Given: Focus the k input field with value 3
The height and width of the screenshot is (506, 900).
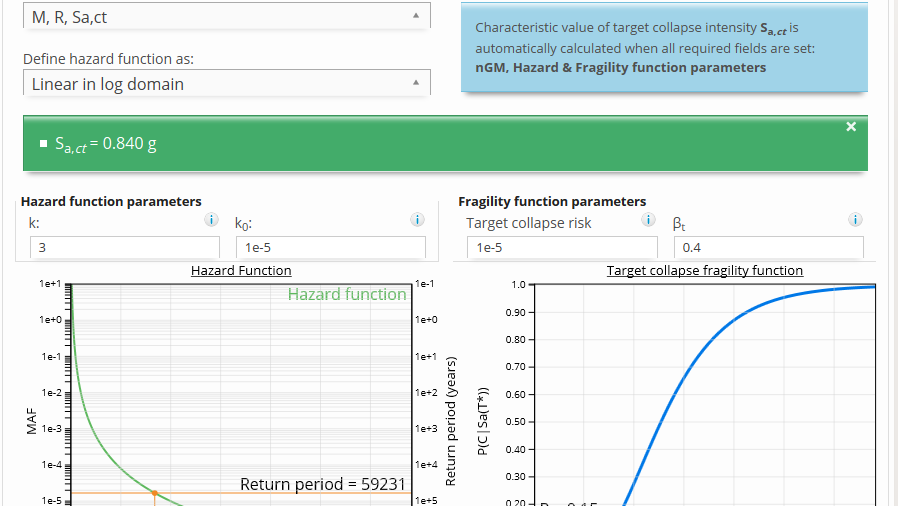Looking at the screenshot, I should click(124, 247).
